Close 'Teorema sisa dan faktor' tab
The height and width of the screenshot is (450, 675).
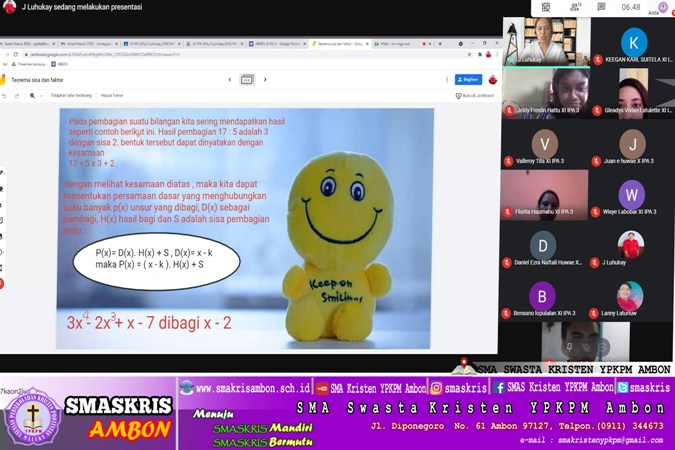(367, 44)
